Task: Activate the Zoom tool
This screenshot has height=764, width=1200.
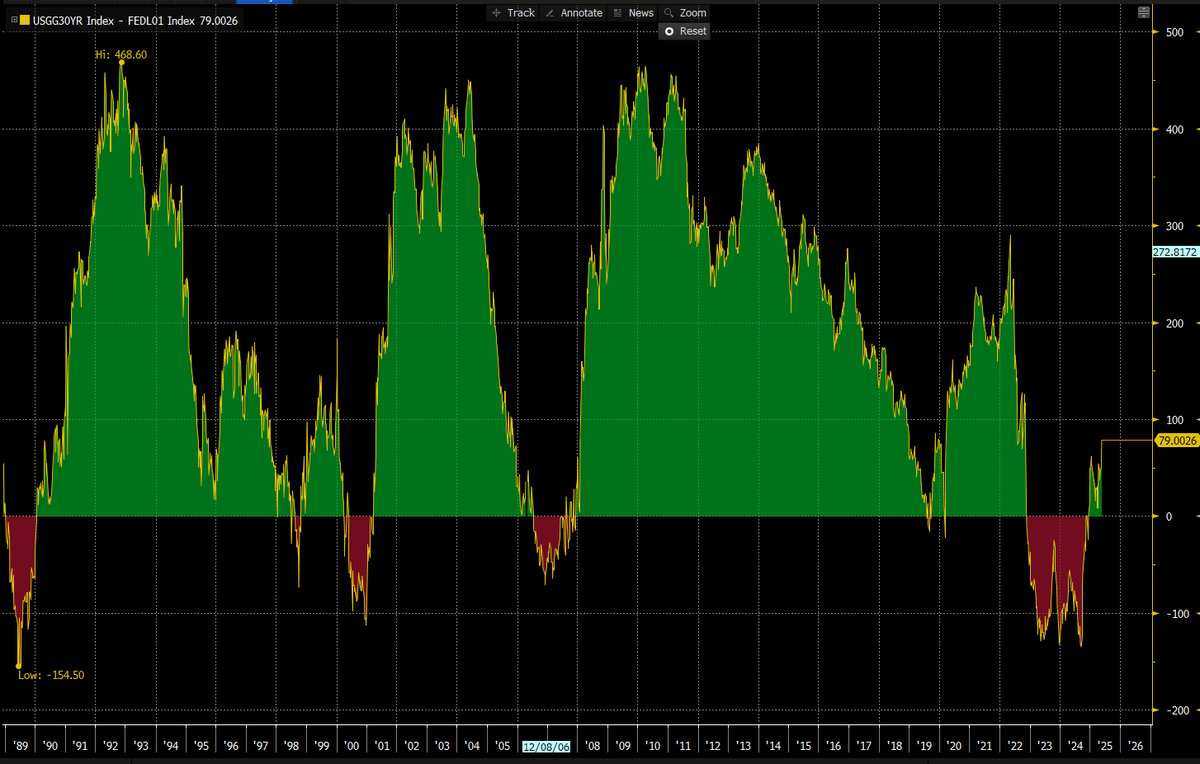Action: (685, 13)
